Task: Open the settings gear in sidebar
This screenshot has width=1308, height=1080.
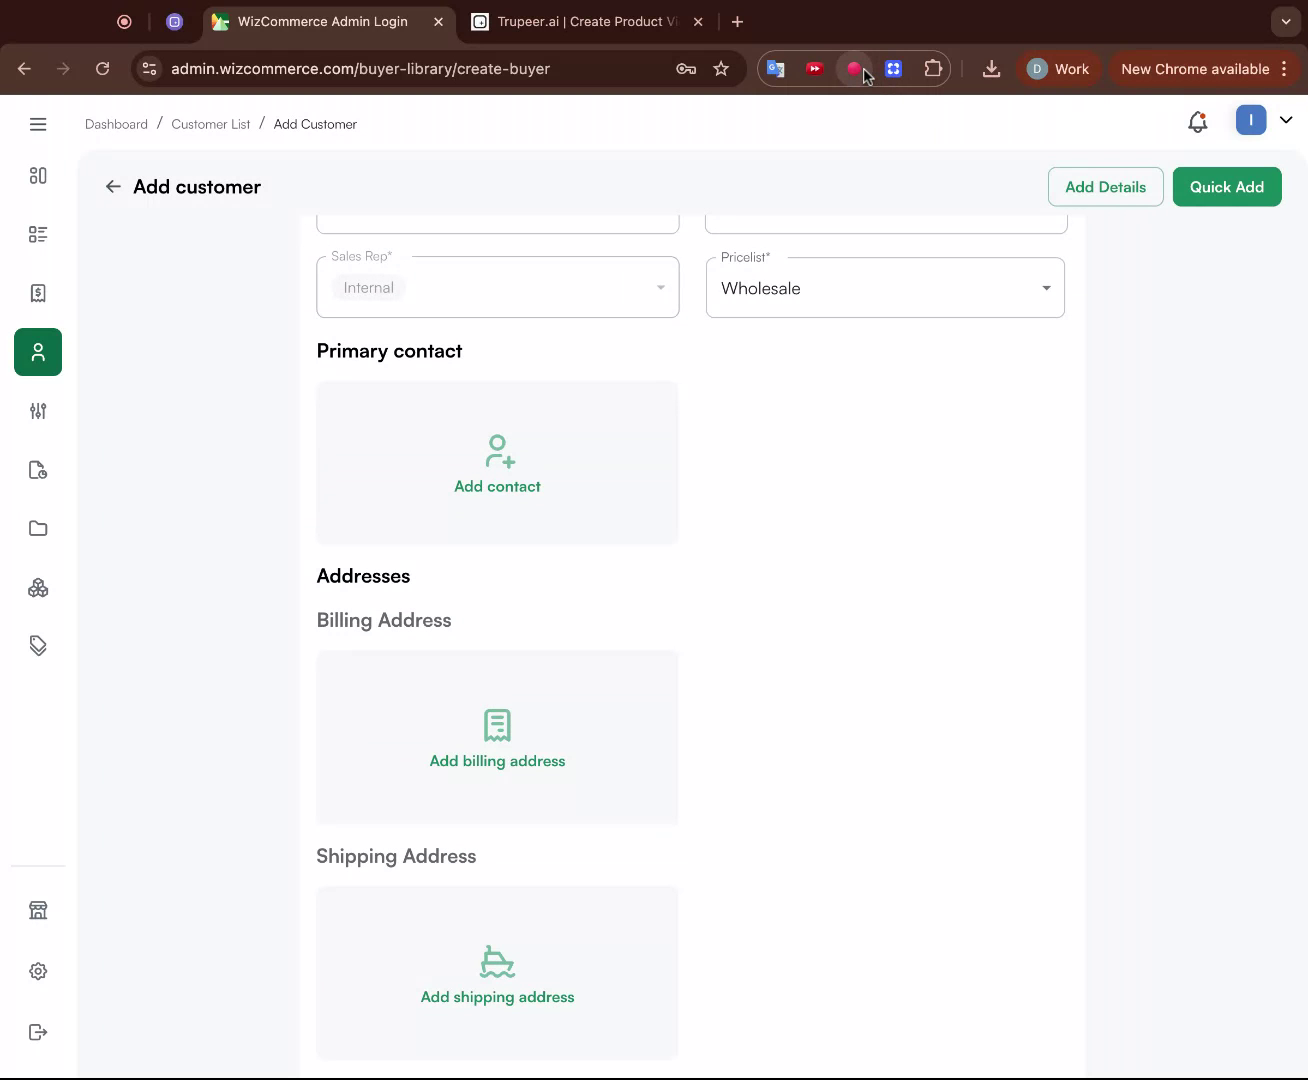Action: [38, 971]
